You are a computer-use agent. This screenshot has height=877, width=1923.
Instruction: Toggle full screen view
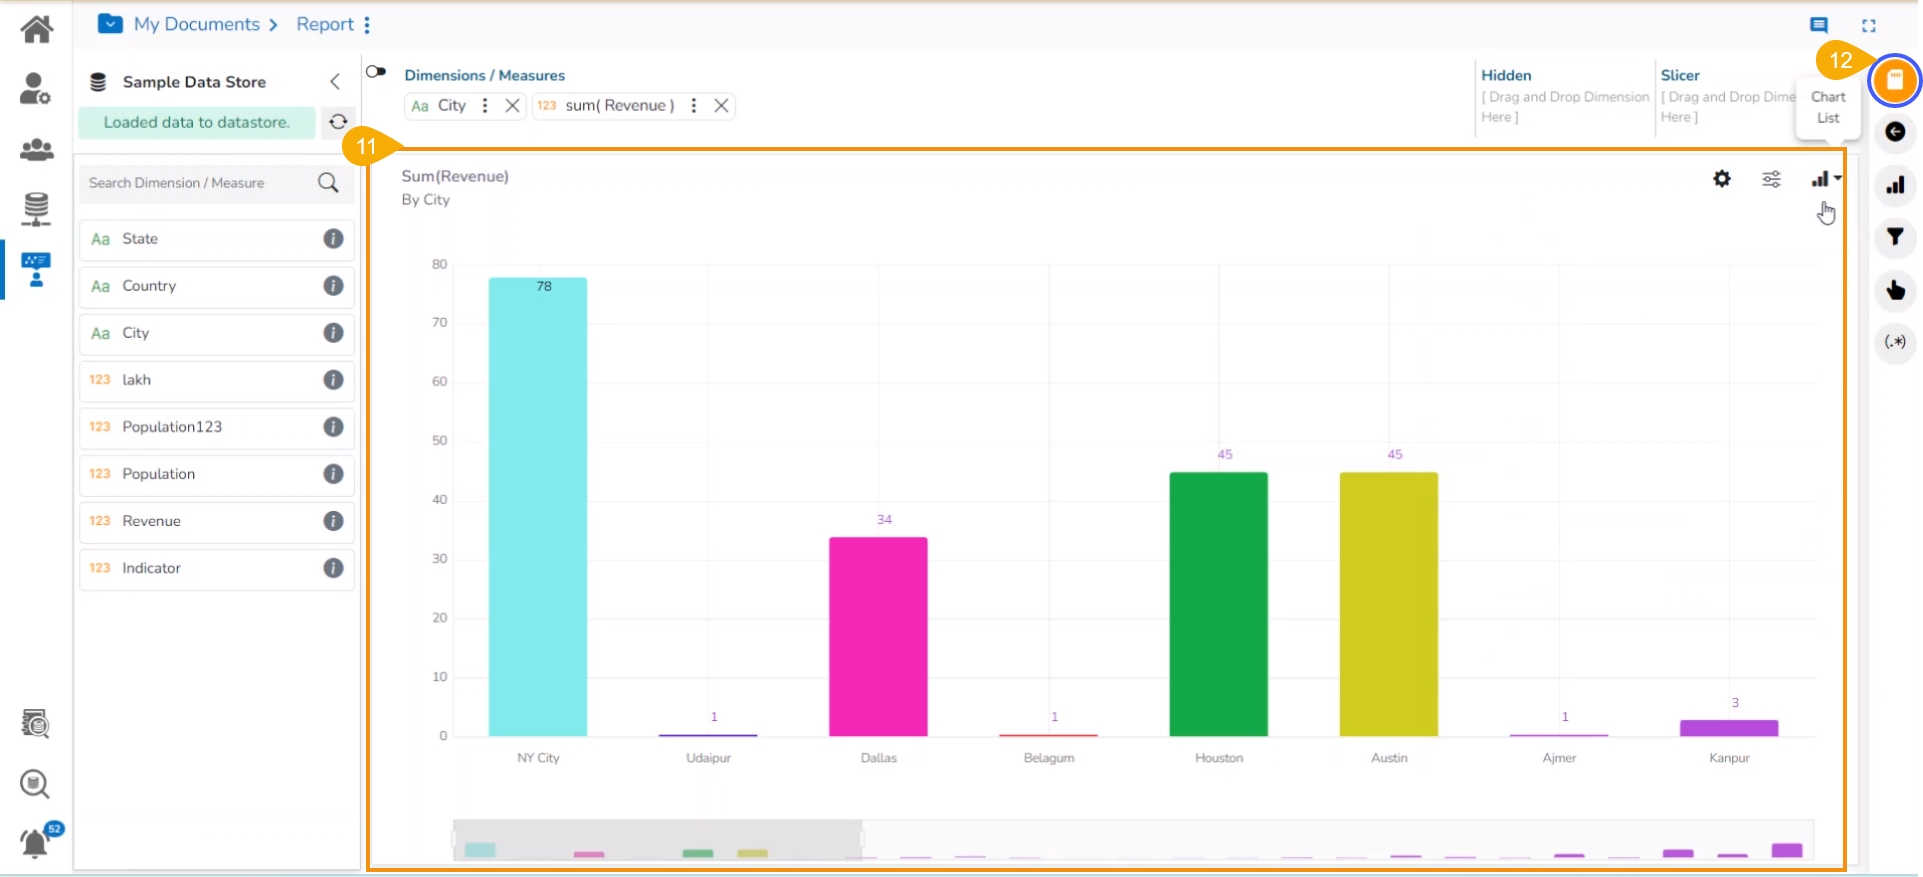pos(1868,25)
